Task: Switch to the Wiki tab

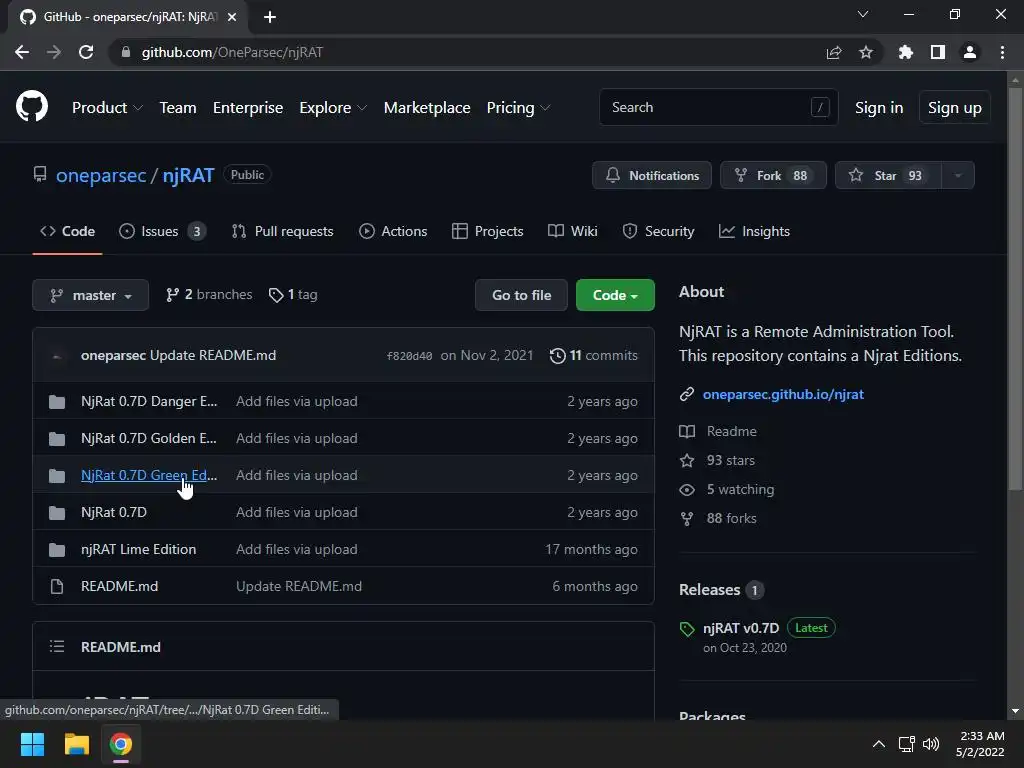Action: [x=573, y=231]
